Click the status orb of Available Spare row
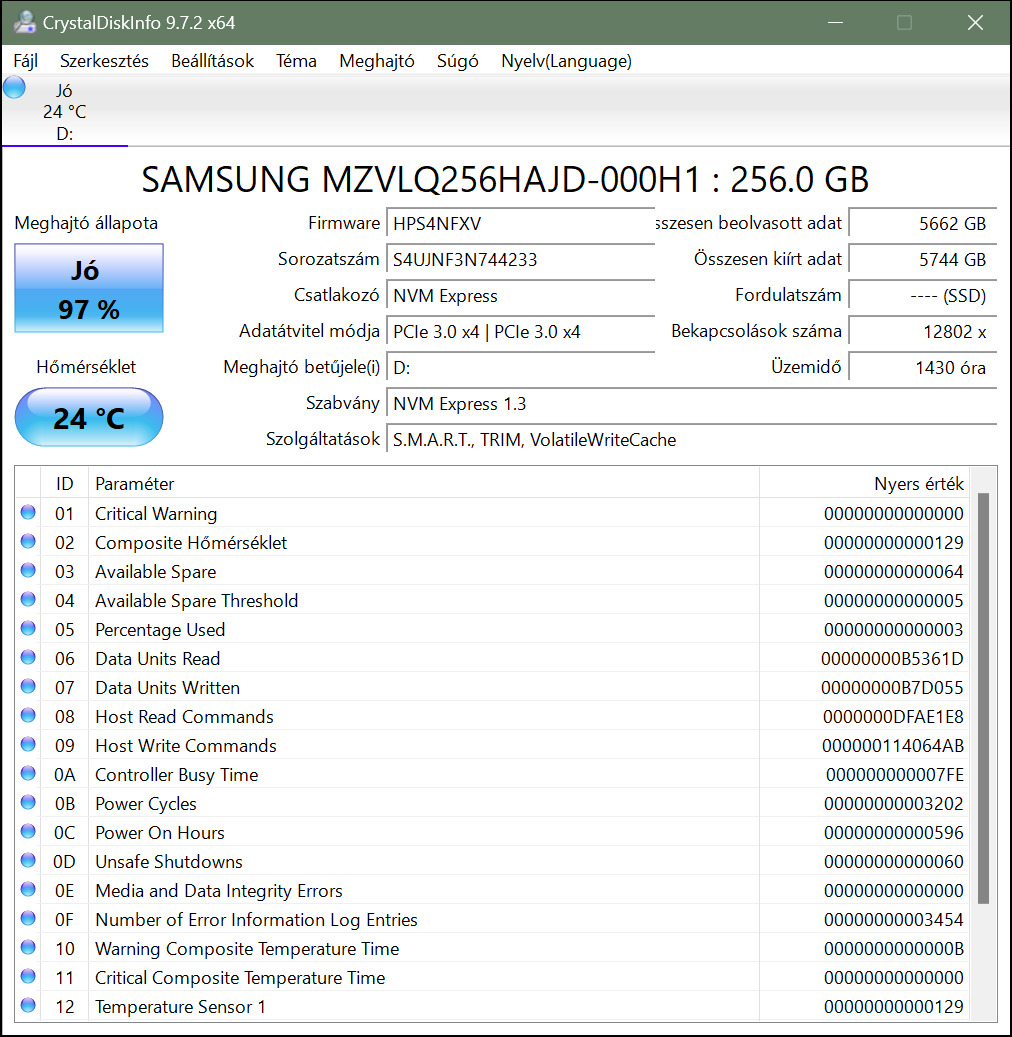This screenshot has width=1012, height=1037. pyautogui.click(x=28, y=571)
